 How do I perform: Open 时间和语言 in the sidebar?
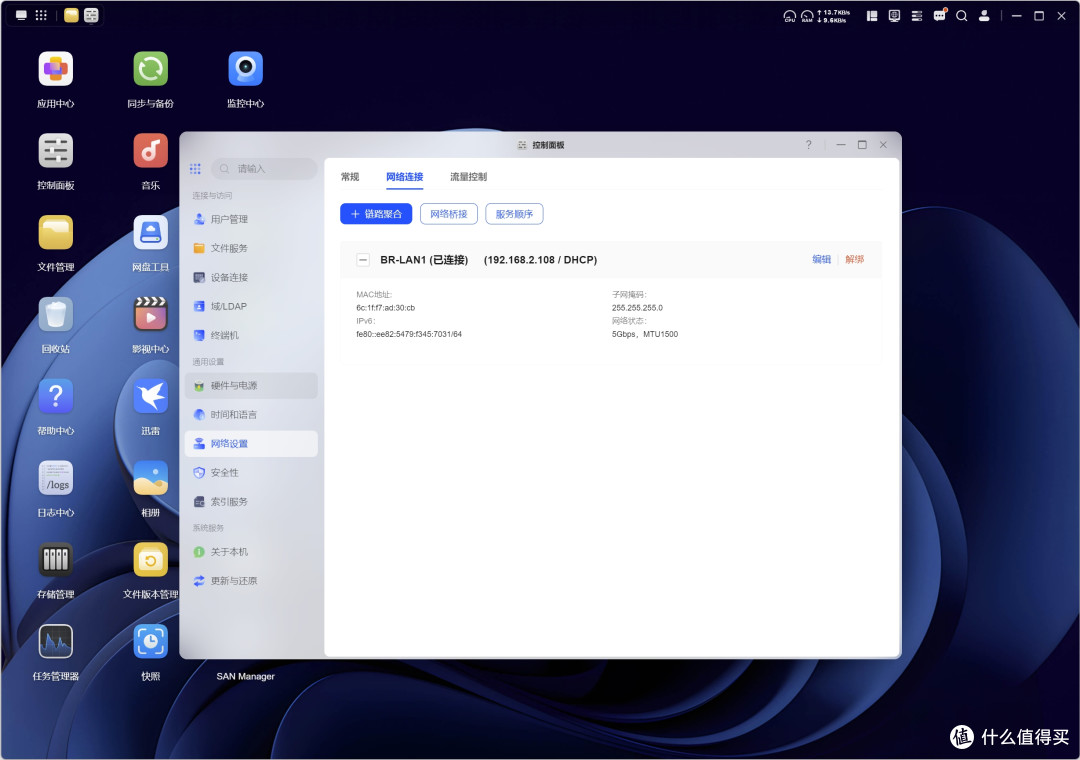click(x=251, y=415)
